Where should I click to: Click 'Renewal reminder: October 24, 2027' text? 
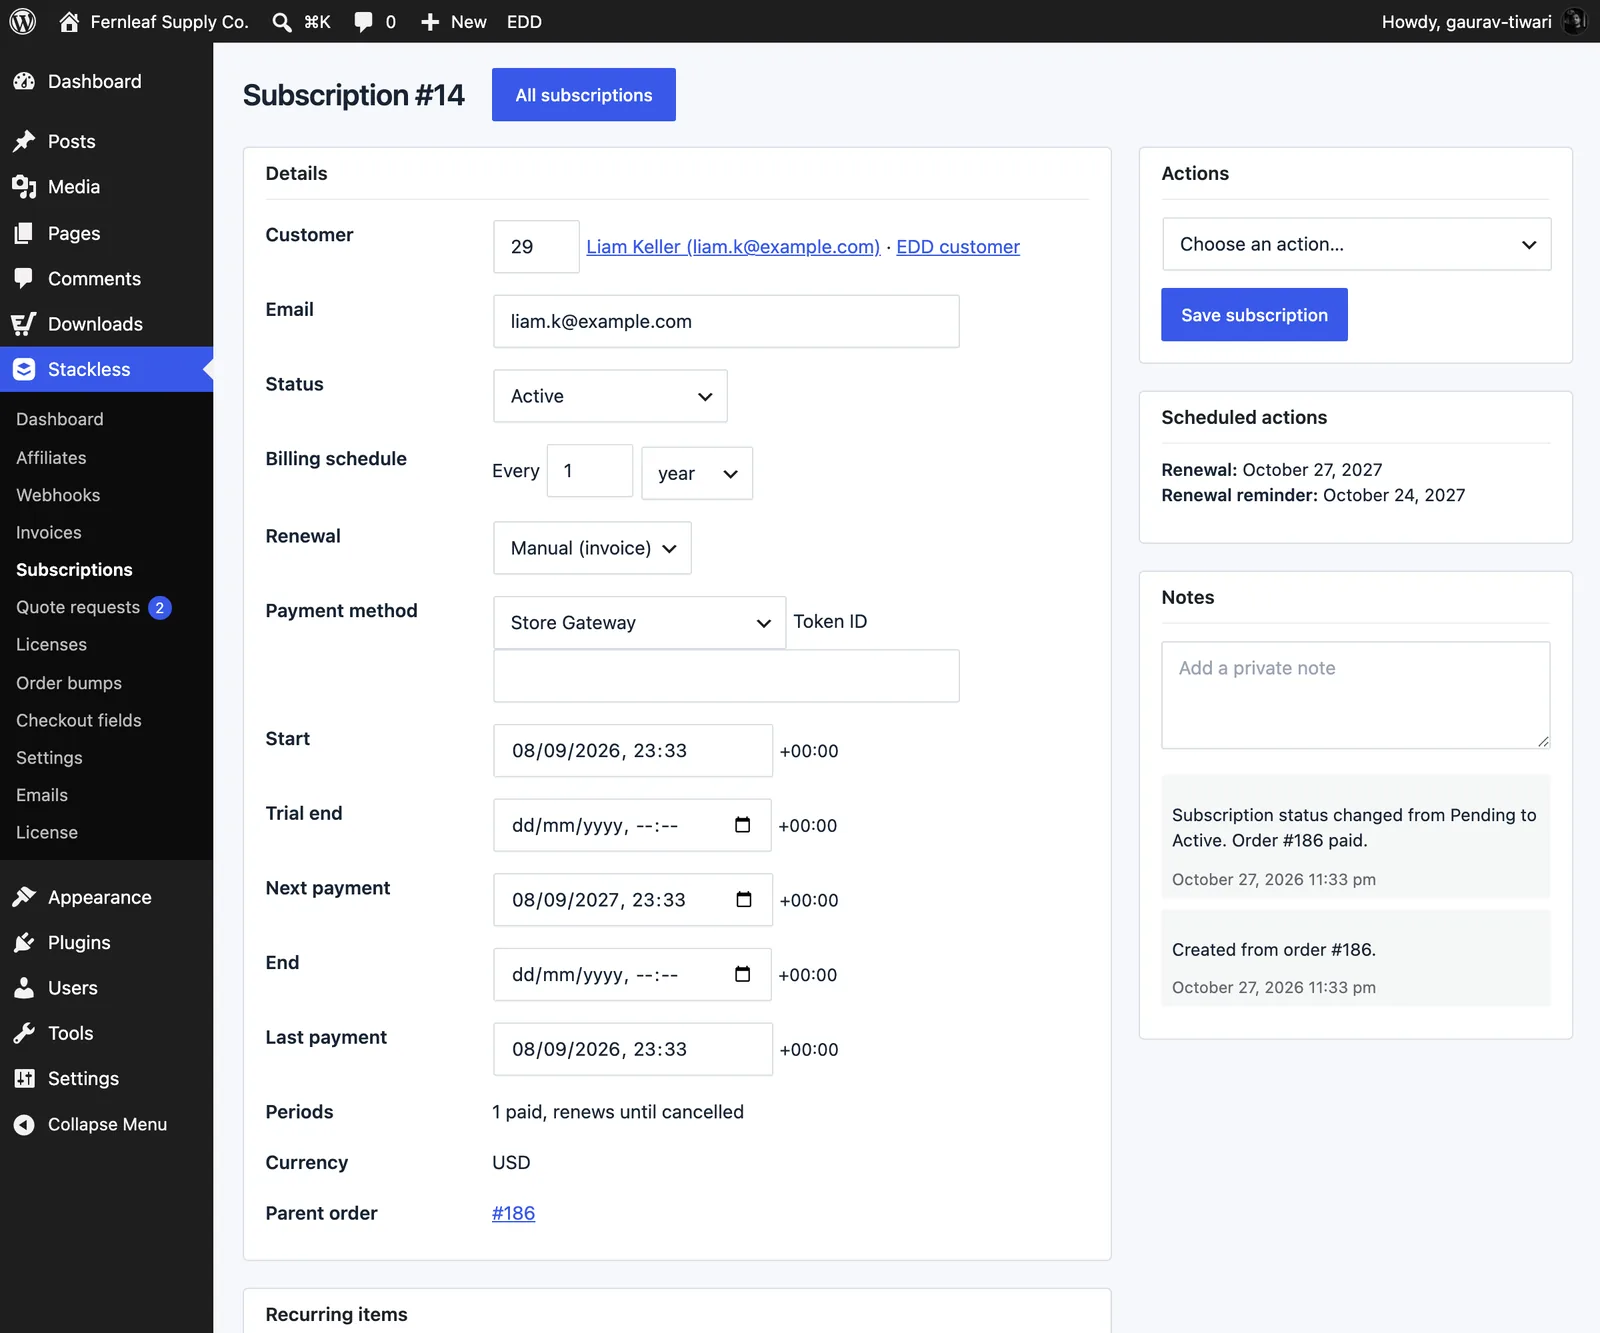point(1313,495)
